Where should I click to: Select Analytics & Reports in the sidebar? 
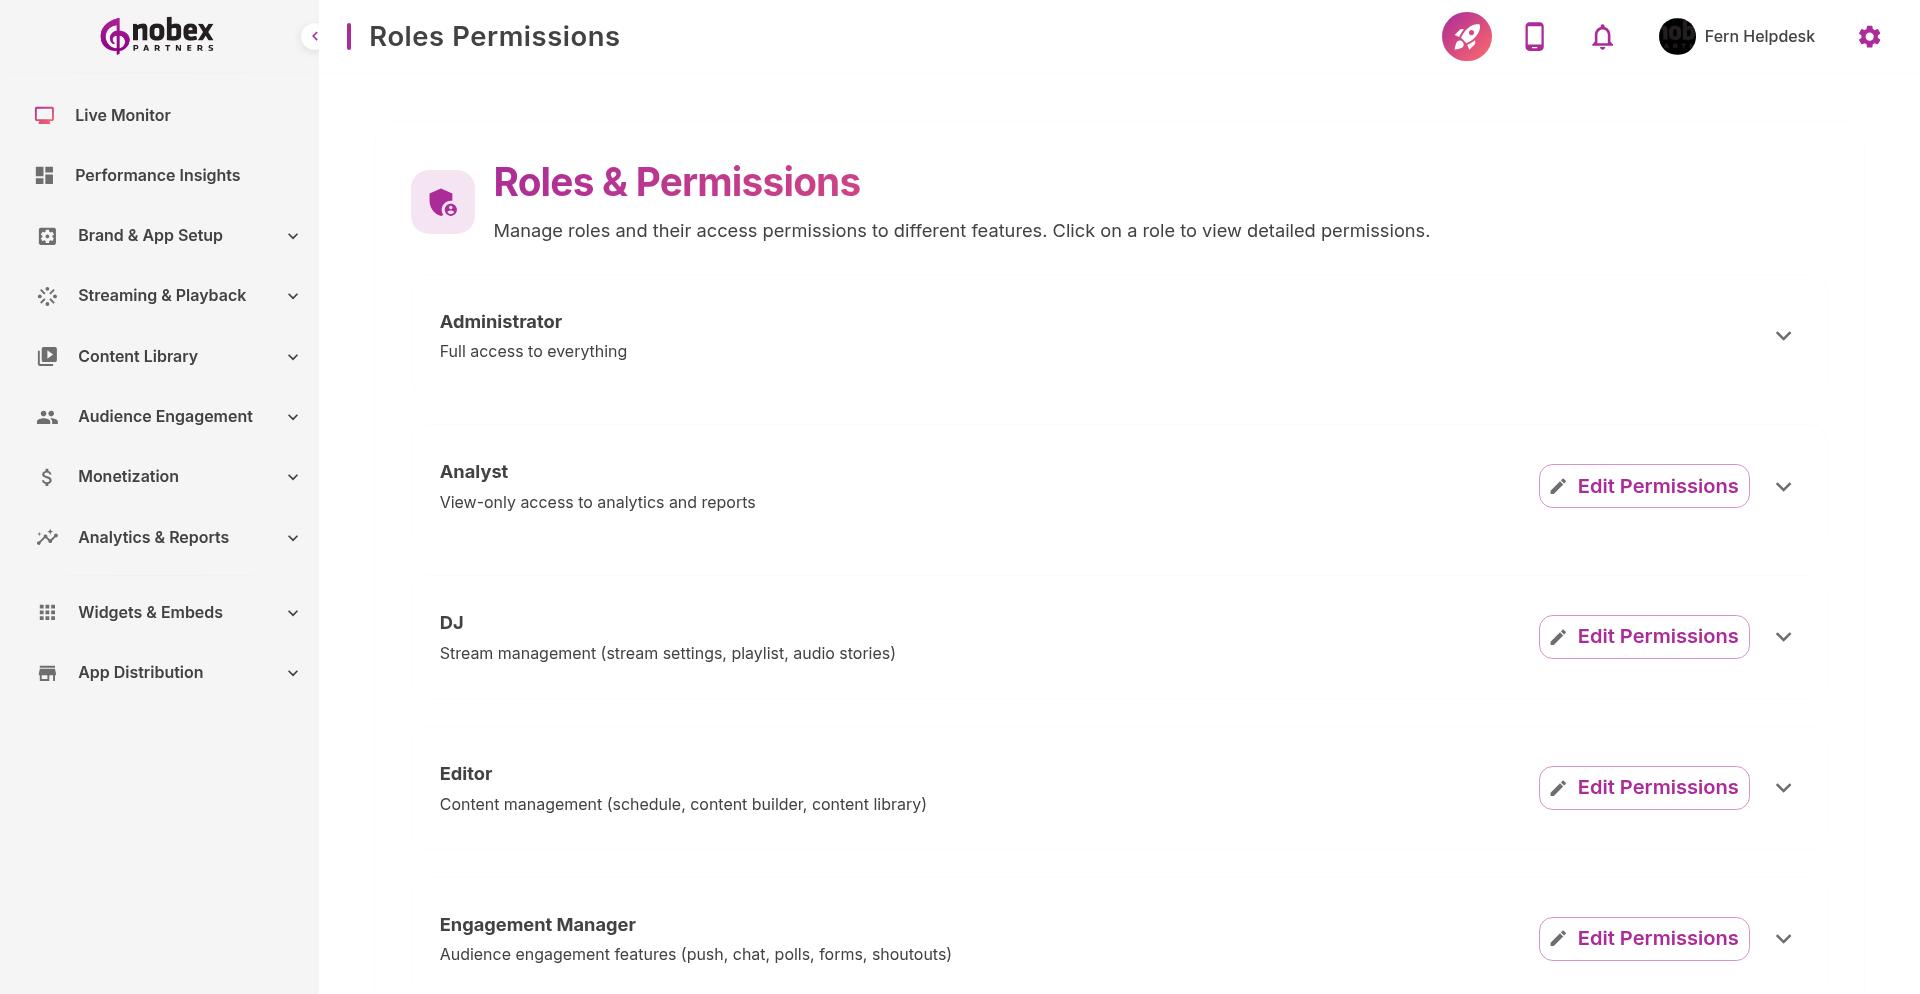[153, 537]
